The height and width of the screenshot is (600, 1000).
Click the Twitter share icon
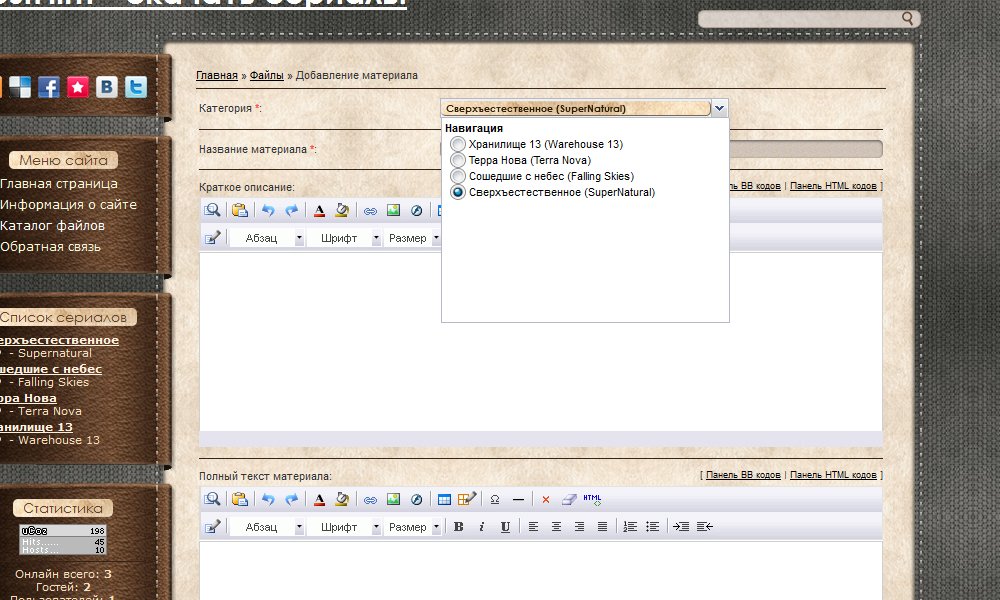(135, 87)
